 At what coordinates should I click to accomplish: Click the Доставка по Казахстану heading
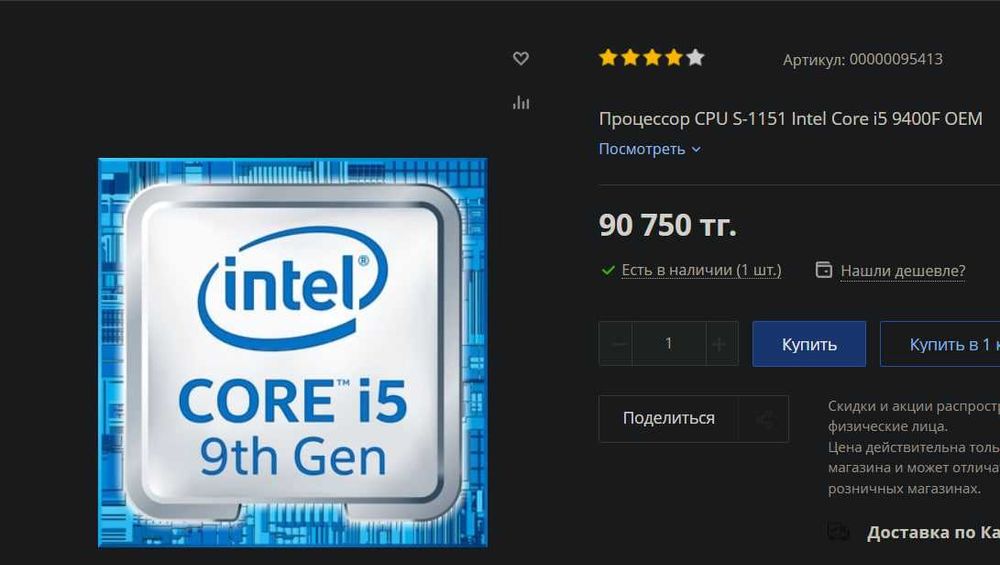pyautogui.click(x=933, y=532)
